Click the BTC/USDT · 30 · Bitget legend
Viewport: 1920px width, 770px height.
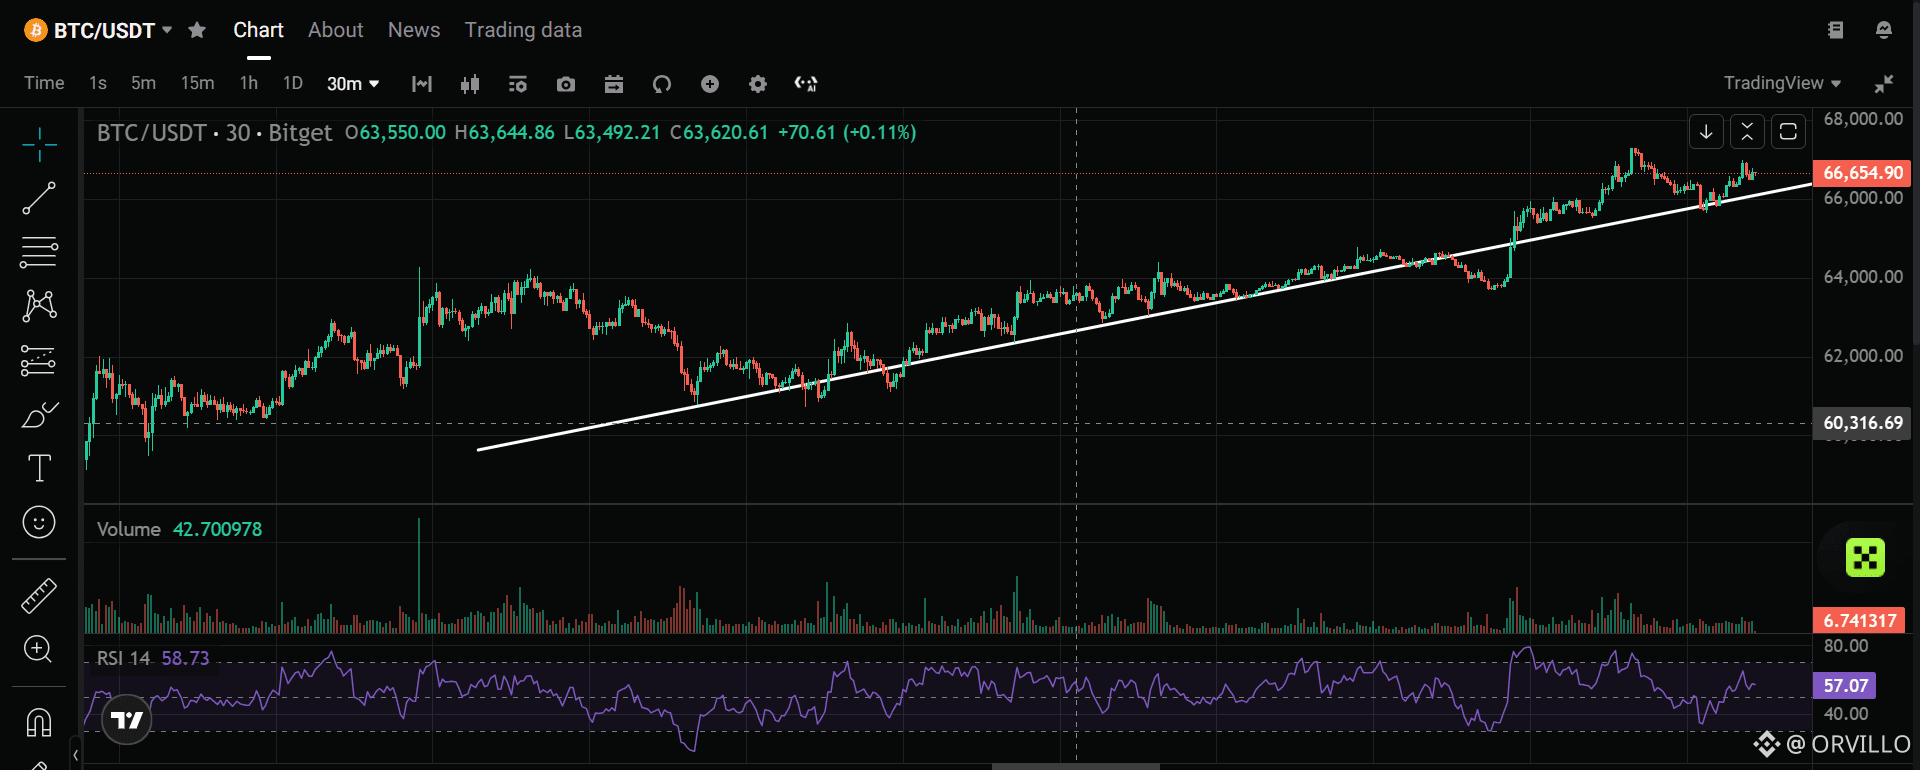point(214,133)
